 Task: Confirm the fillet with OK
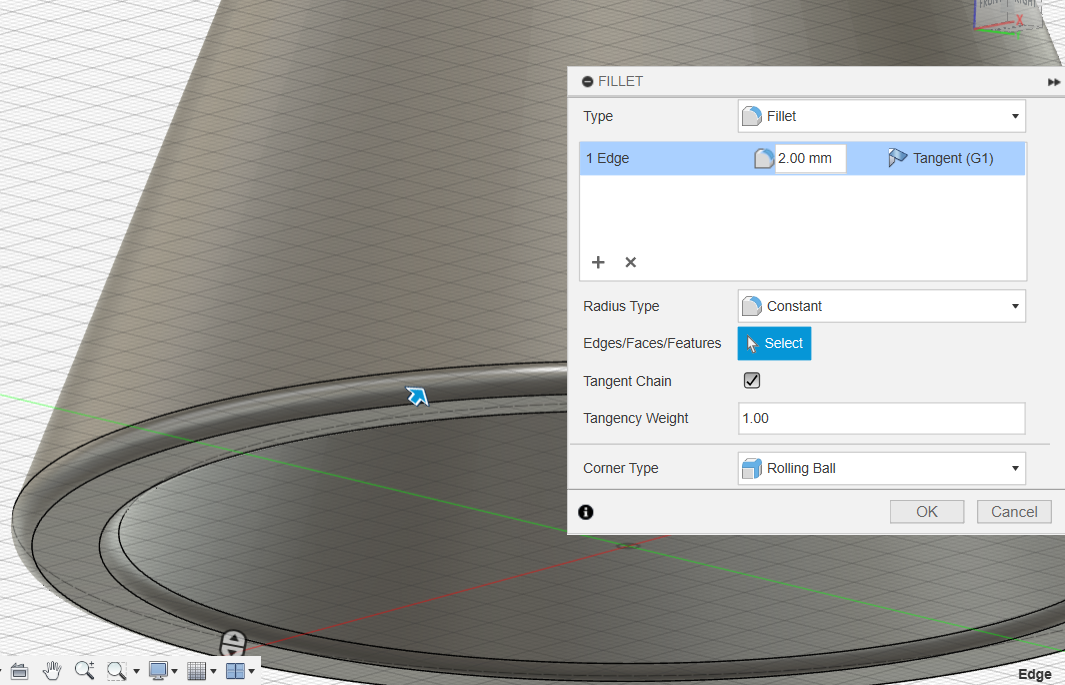(x=927, y=512)
